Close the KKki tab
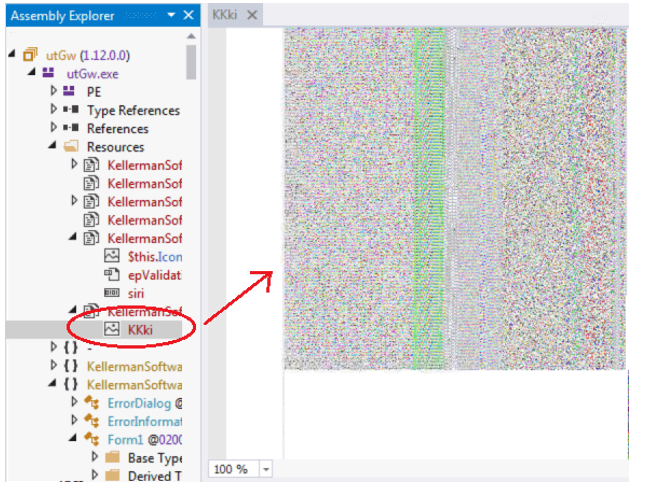The height and width of the screenshot is (485, 645). point(253,15)
